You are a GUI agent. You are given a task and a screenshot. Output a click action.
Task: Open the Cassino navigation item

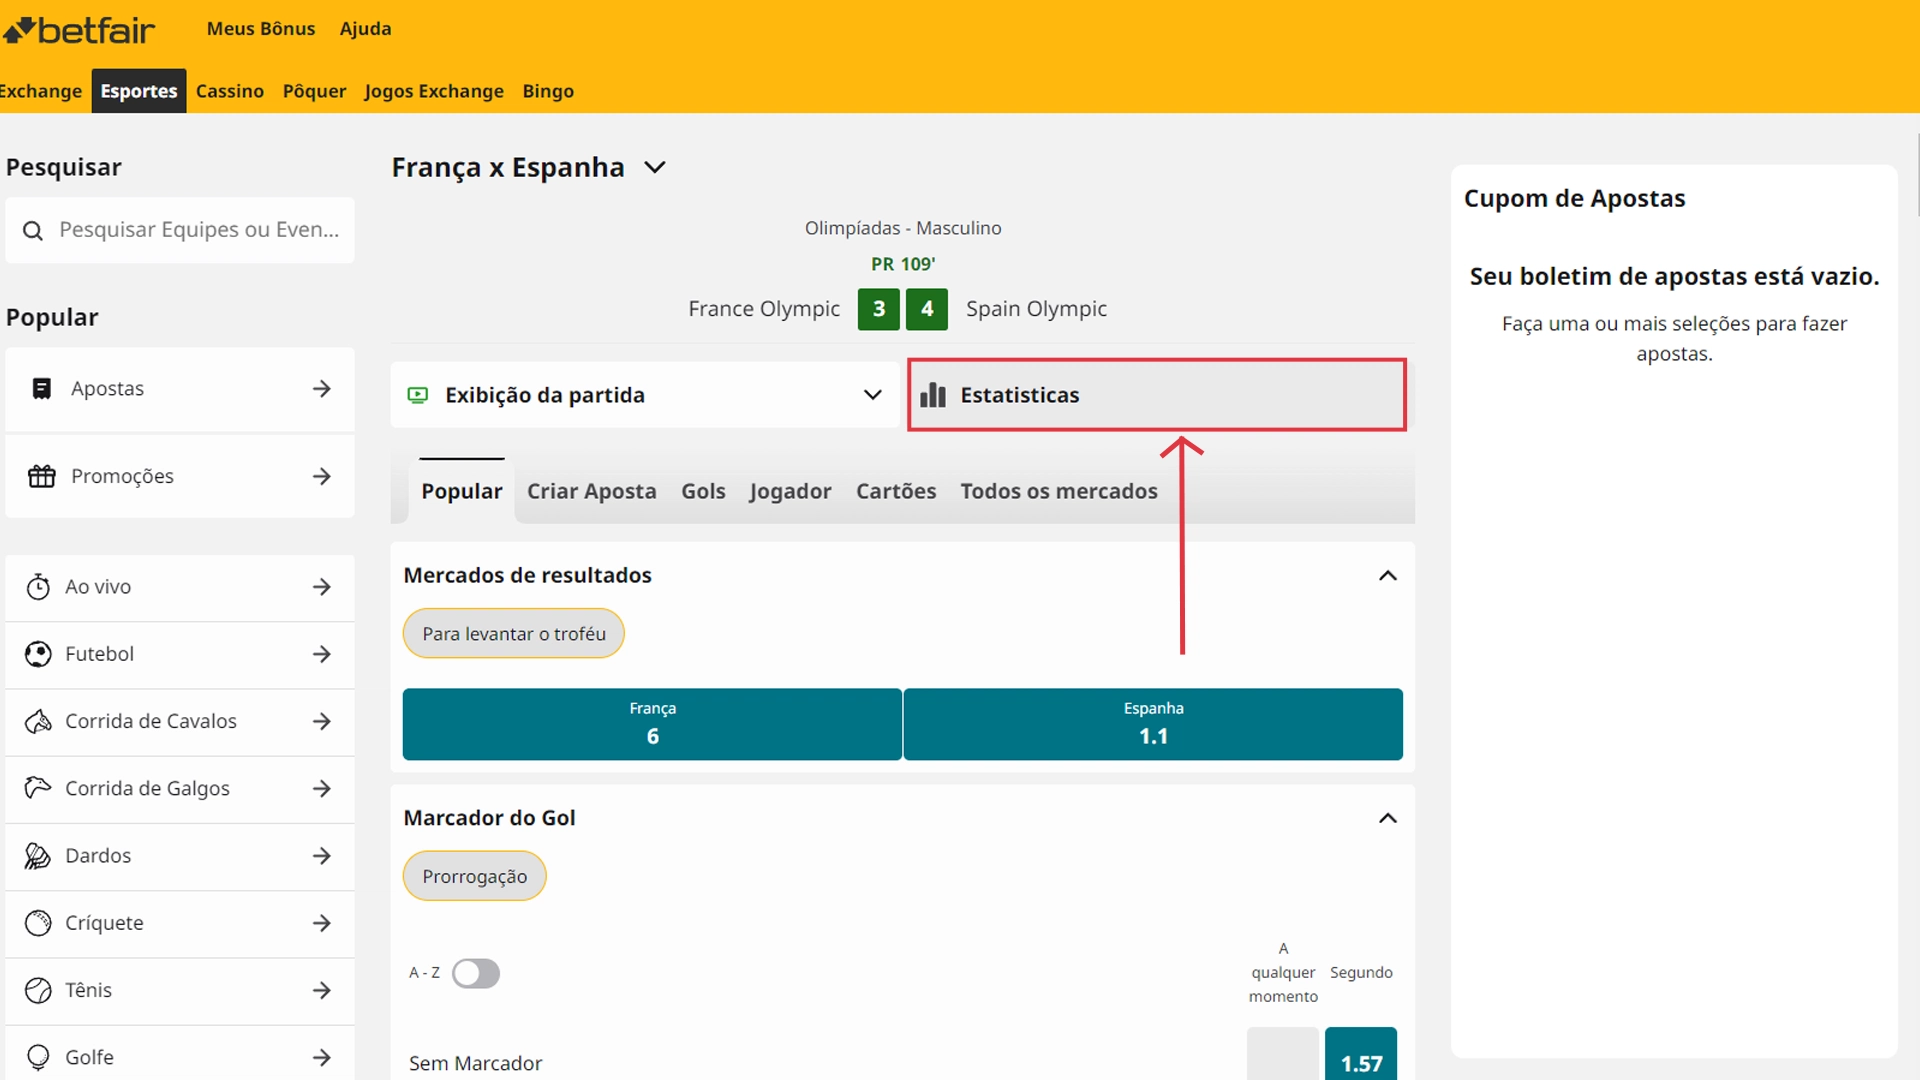230,91
